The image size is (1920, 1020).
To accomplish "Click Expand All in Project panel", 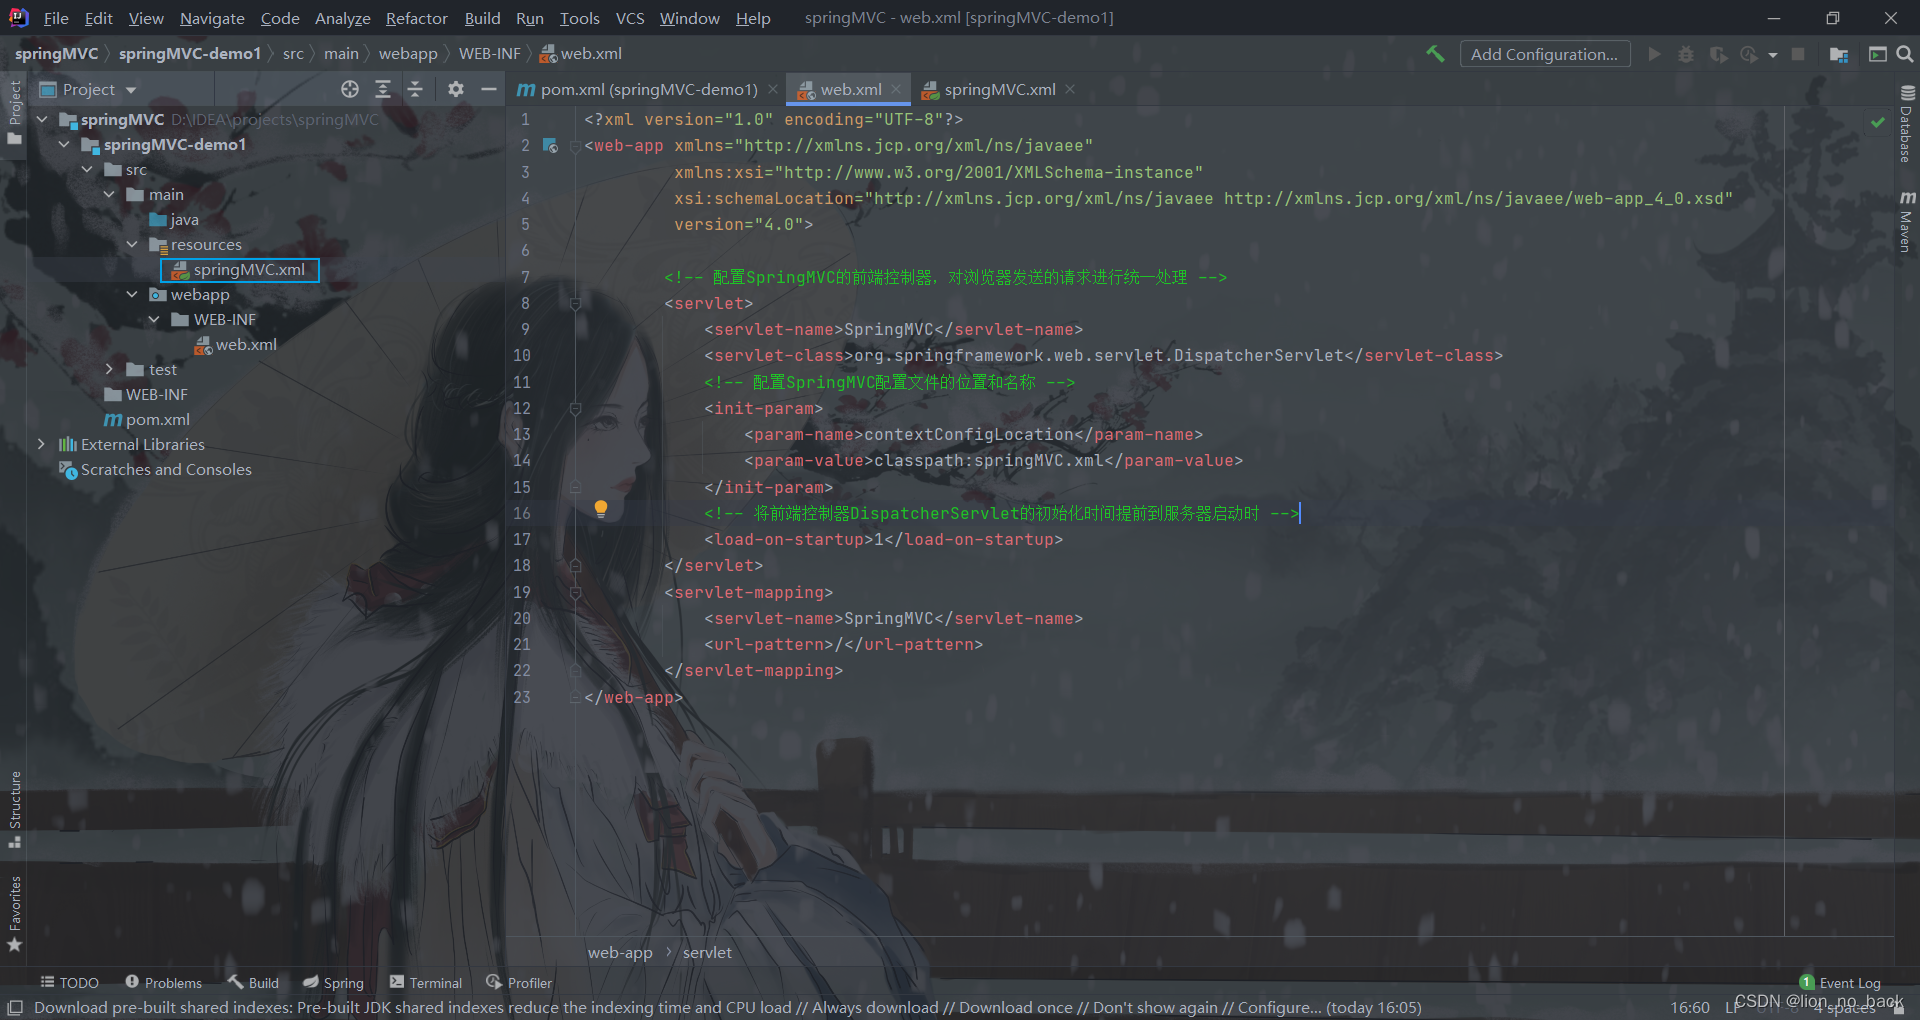I will (382, 89).
